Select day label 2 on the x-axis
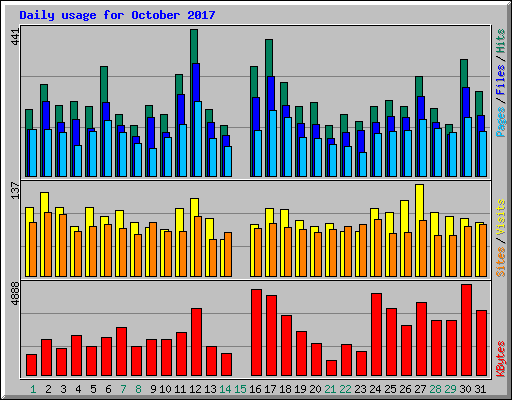Viewport: 512px width, 400px height. 48,389
